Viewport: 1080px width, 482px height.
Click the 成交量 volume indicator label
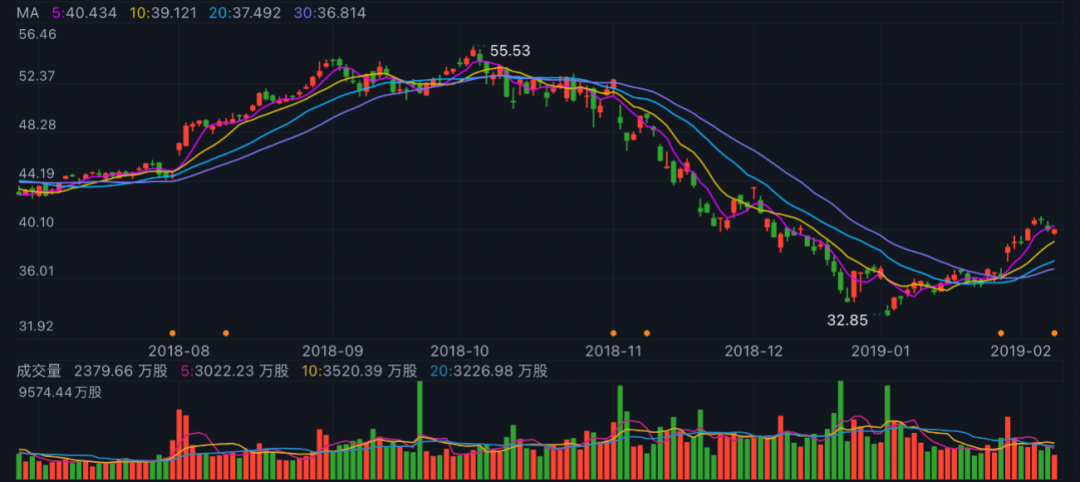click(39, 372)
